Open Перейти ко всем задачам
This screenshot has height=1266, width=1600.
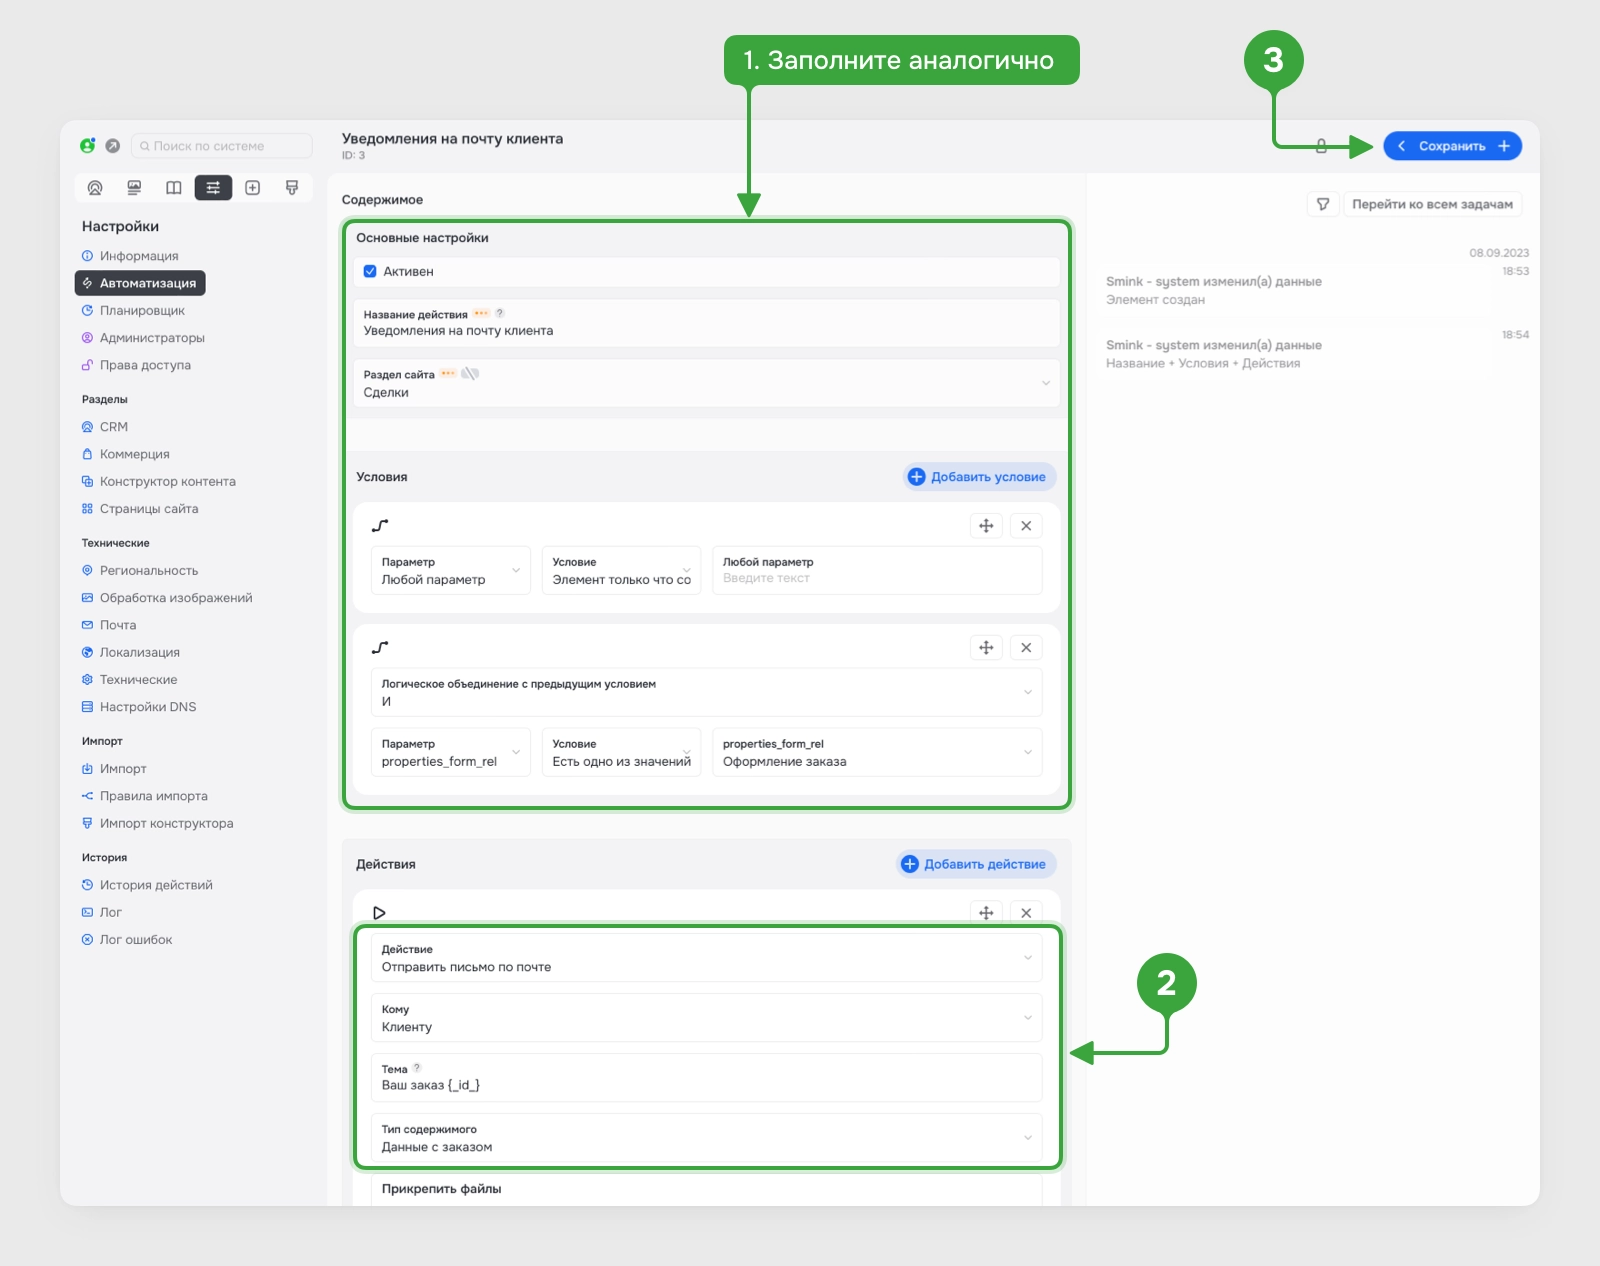point(1432,204)
